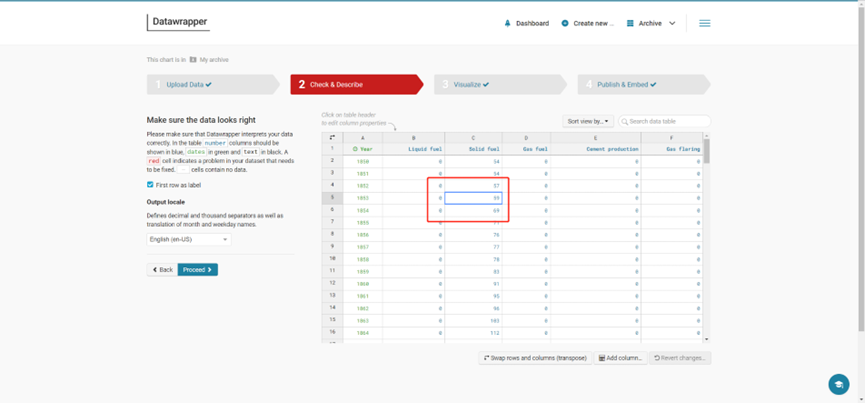The height and width of the screenshot is (403, 865).
Task: Click the Solid fuel header cell
Action: 473,149
